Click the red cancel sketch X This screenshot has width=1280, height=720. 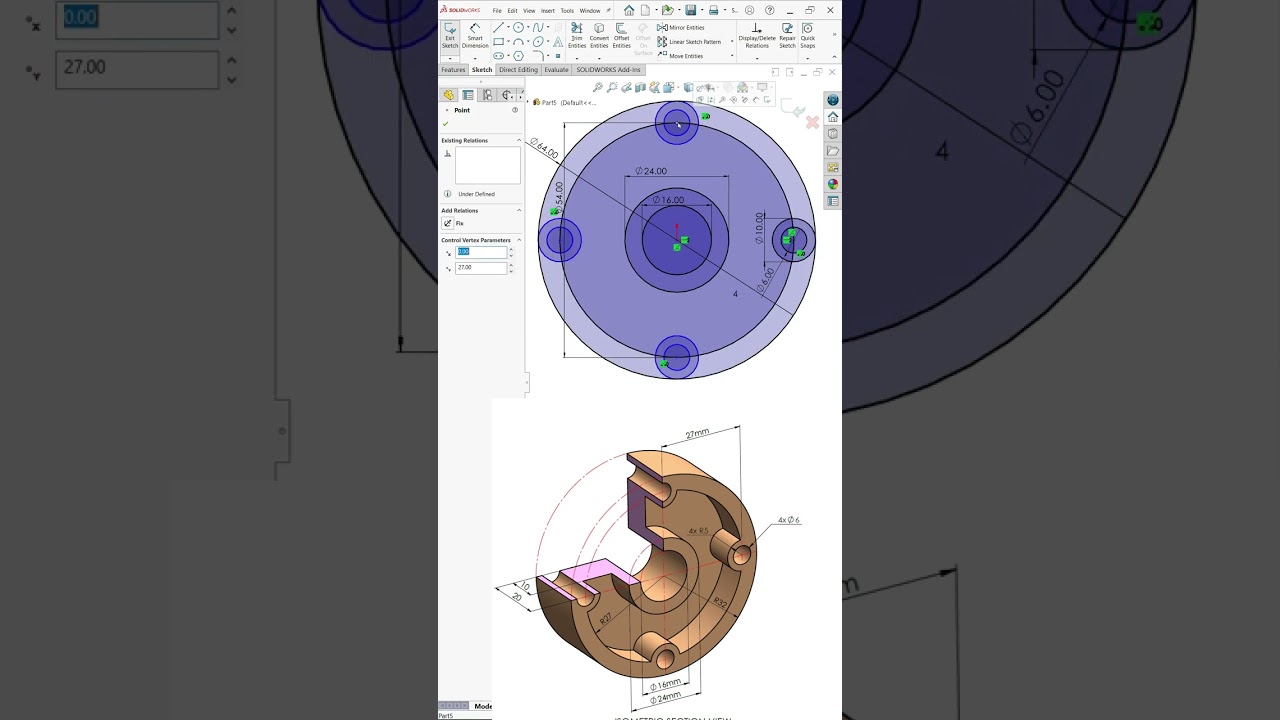(x=812, y=122)
